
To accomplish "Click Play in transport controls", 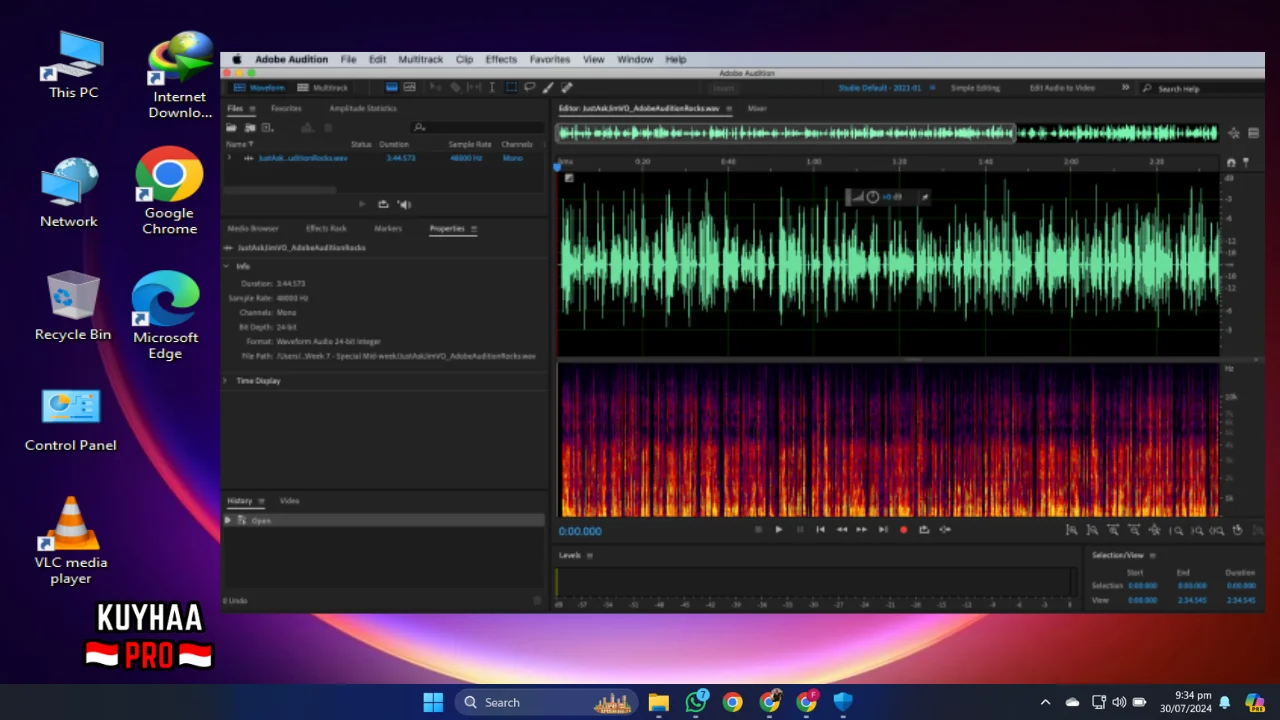I will [779, 529].
